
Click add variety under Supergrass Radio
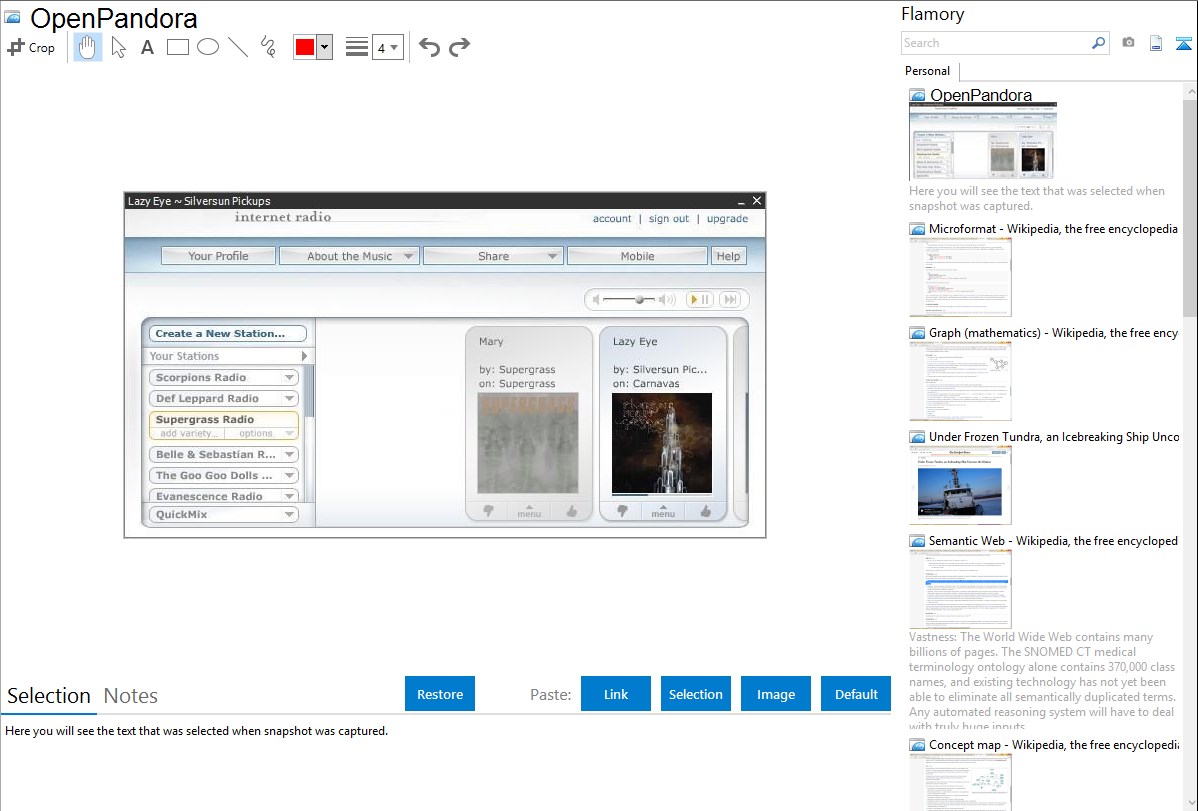pos(188,433)
